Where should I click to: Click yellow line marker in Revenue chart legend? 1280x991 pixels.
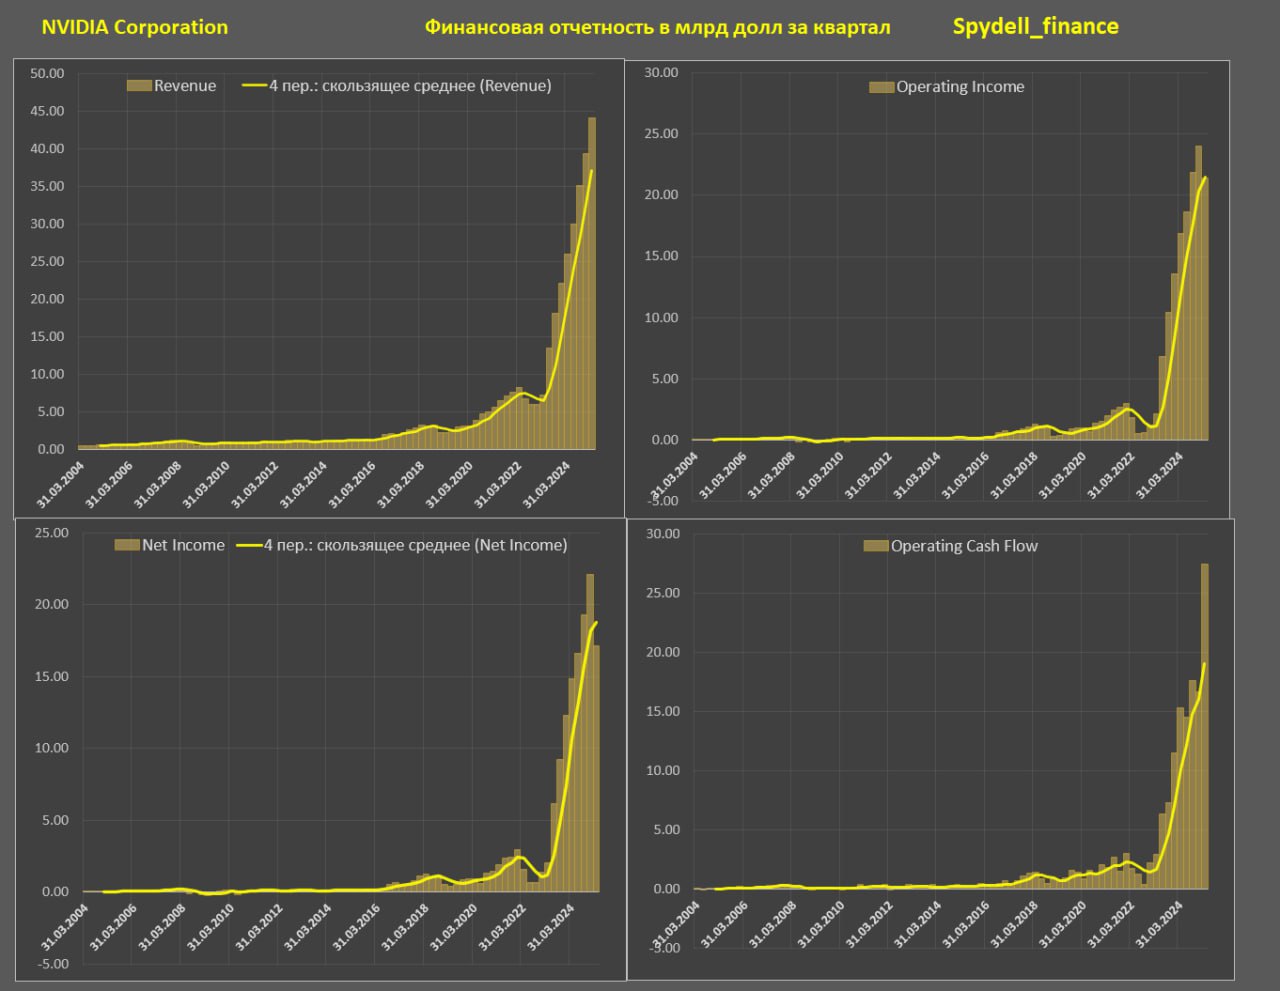click(x=254, y=86)
